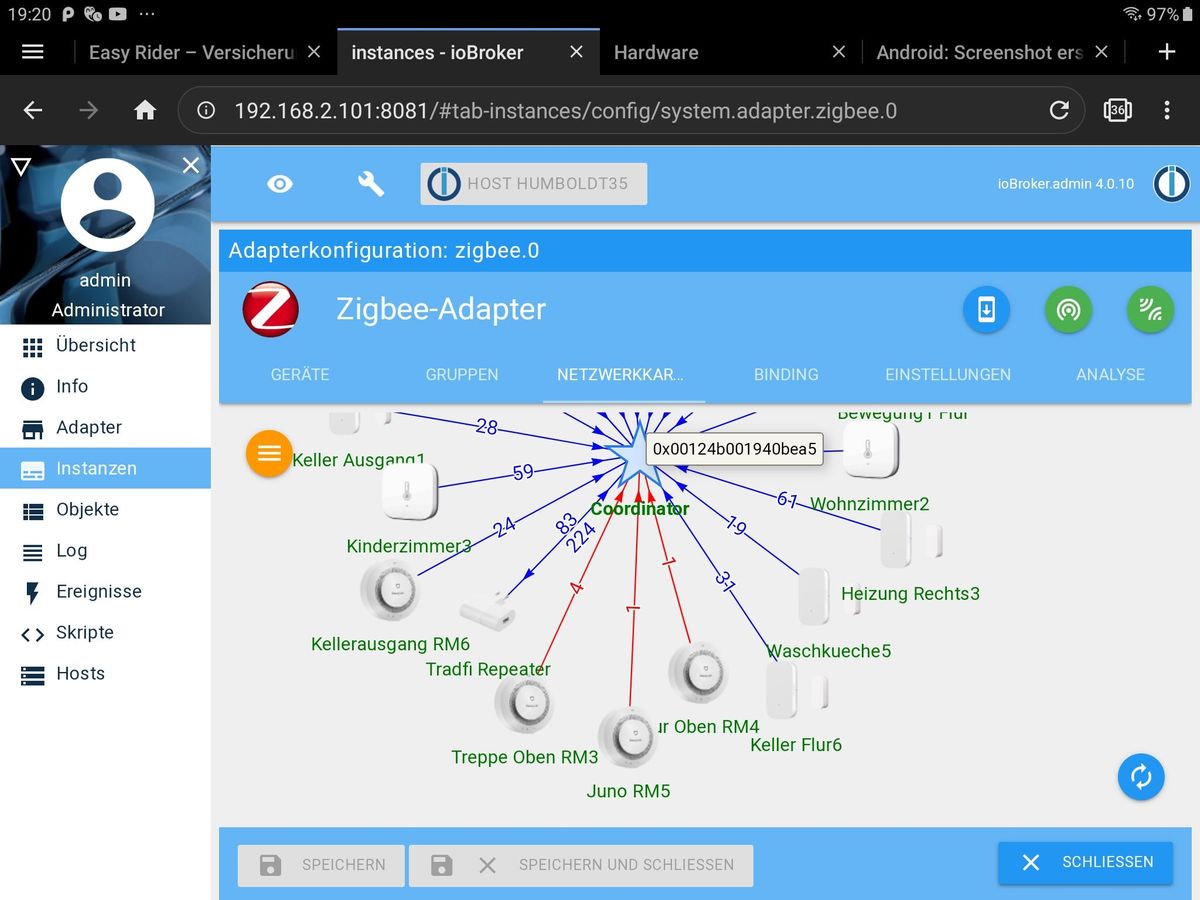Close the Hardware browser tab
The width and height of the screenshot is (1200, 900).
[839, 52]
